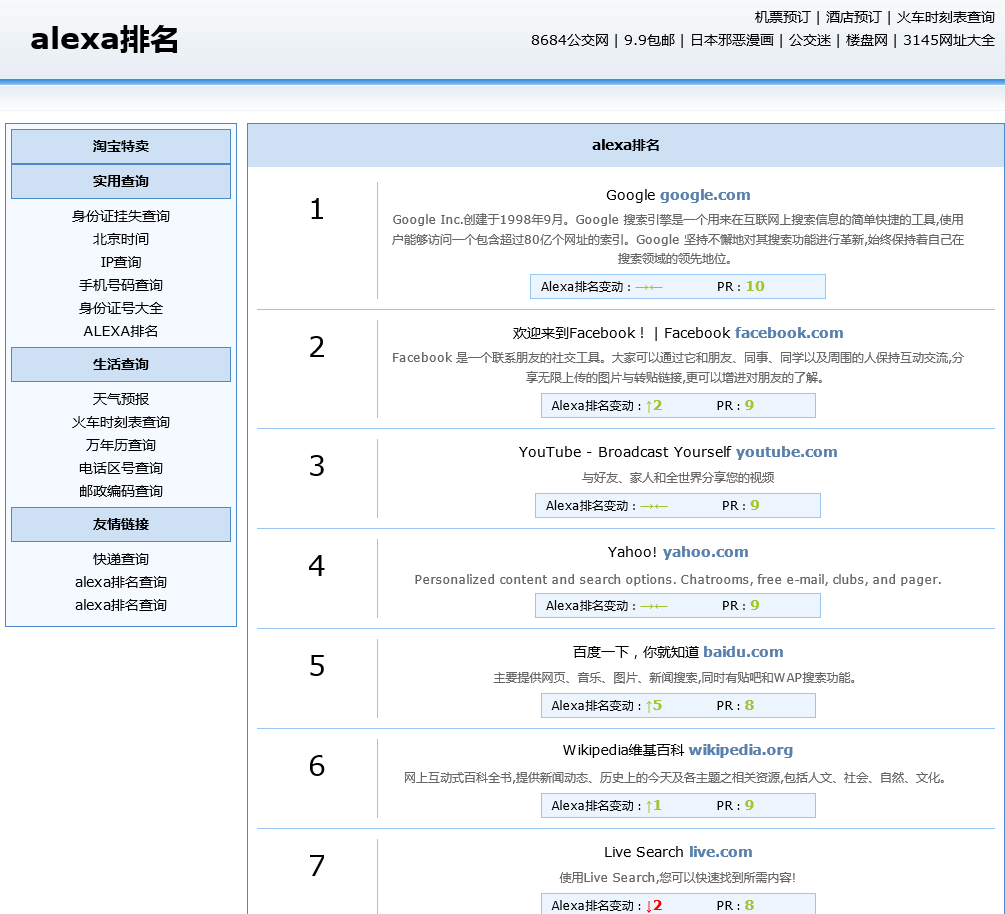
Task: Visit the 8684公交网 link
Action: pyautogui.click(x=569, y=40)
